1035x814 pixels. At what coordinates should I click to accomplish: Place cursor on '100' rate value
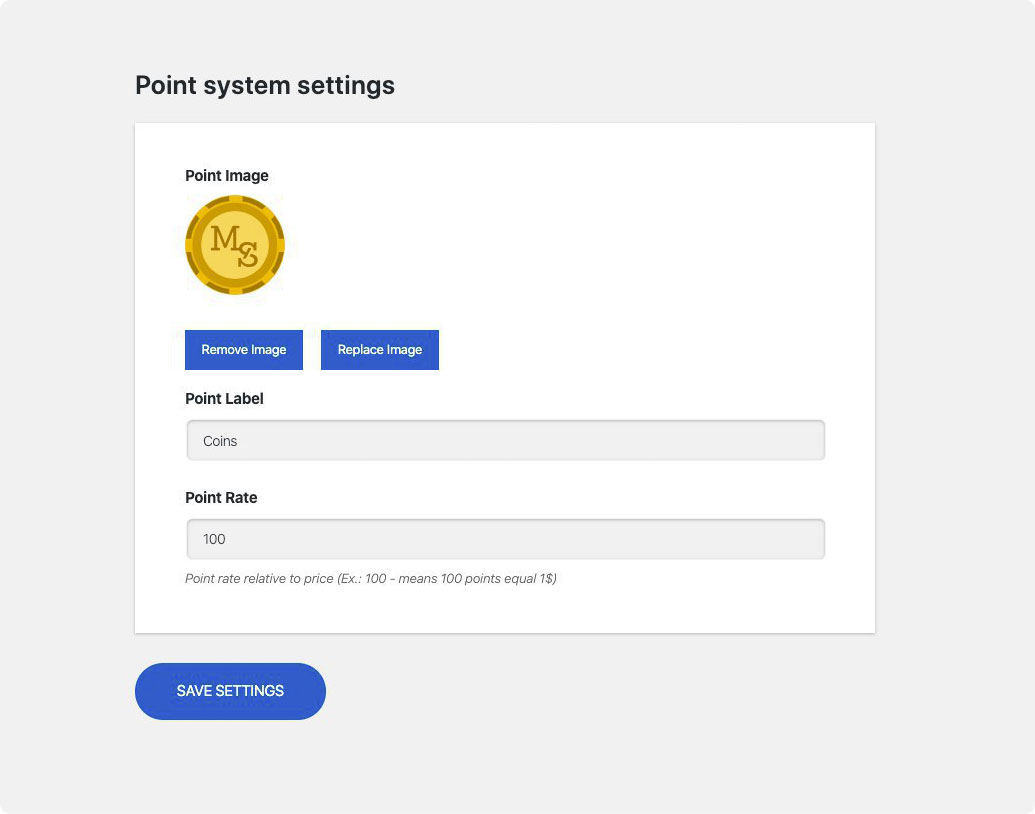214,539
